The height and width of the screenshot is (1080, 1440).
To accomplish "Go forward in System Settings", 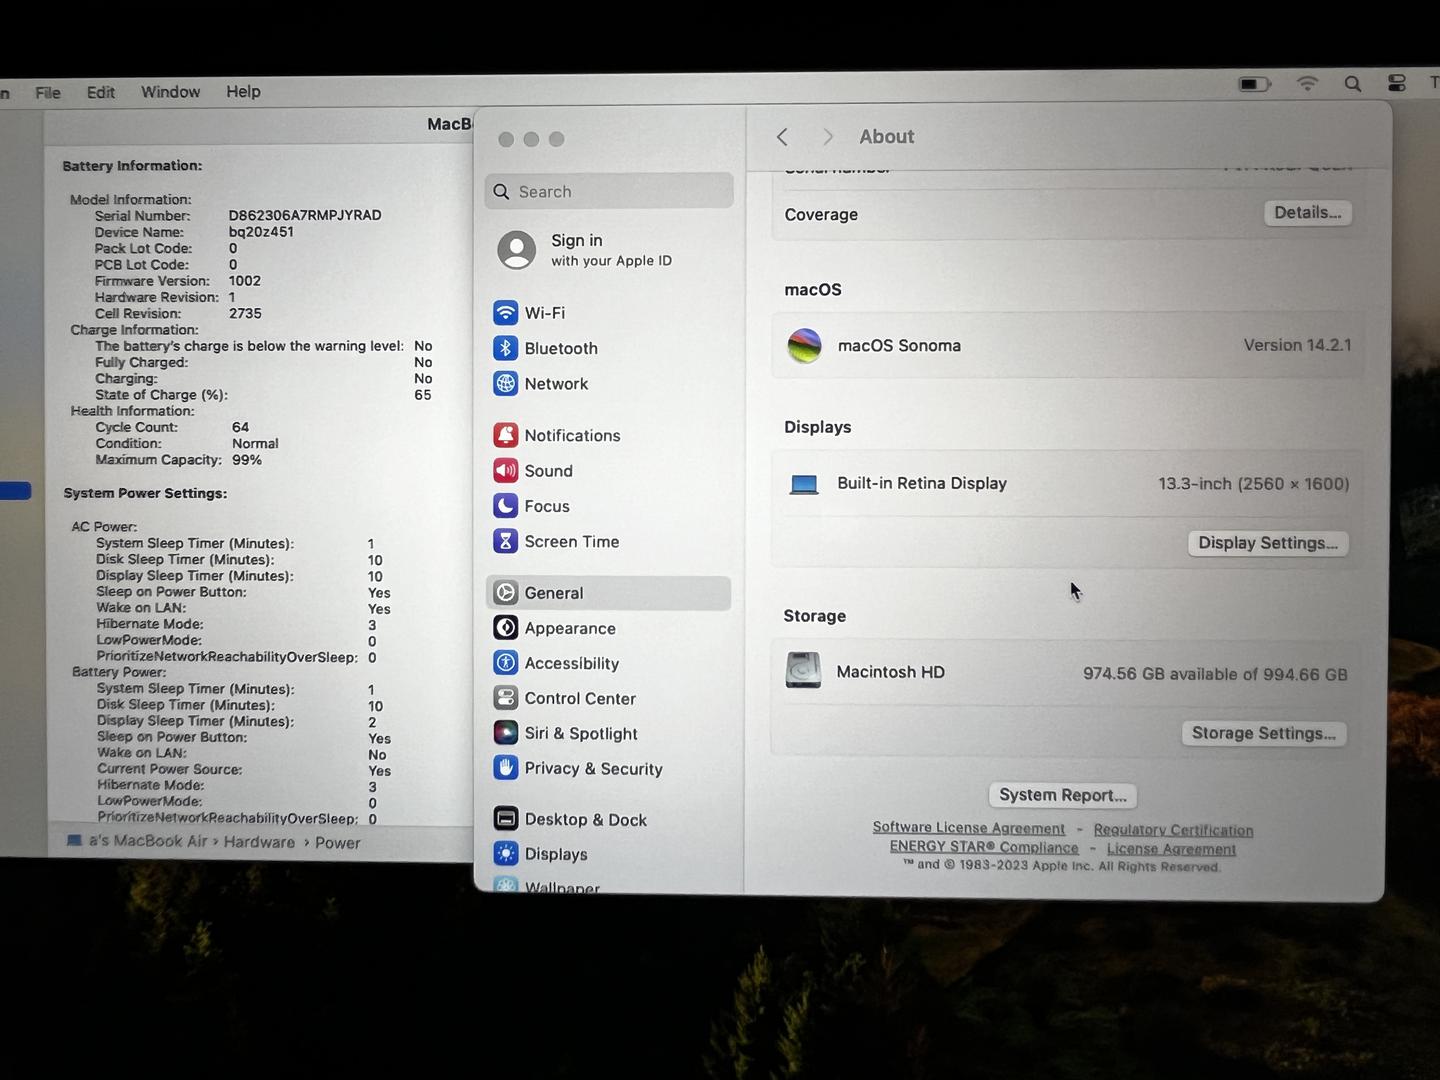I will pos(827,137).
